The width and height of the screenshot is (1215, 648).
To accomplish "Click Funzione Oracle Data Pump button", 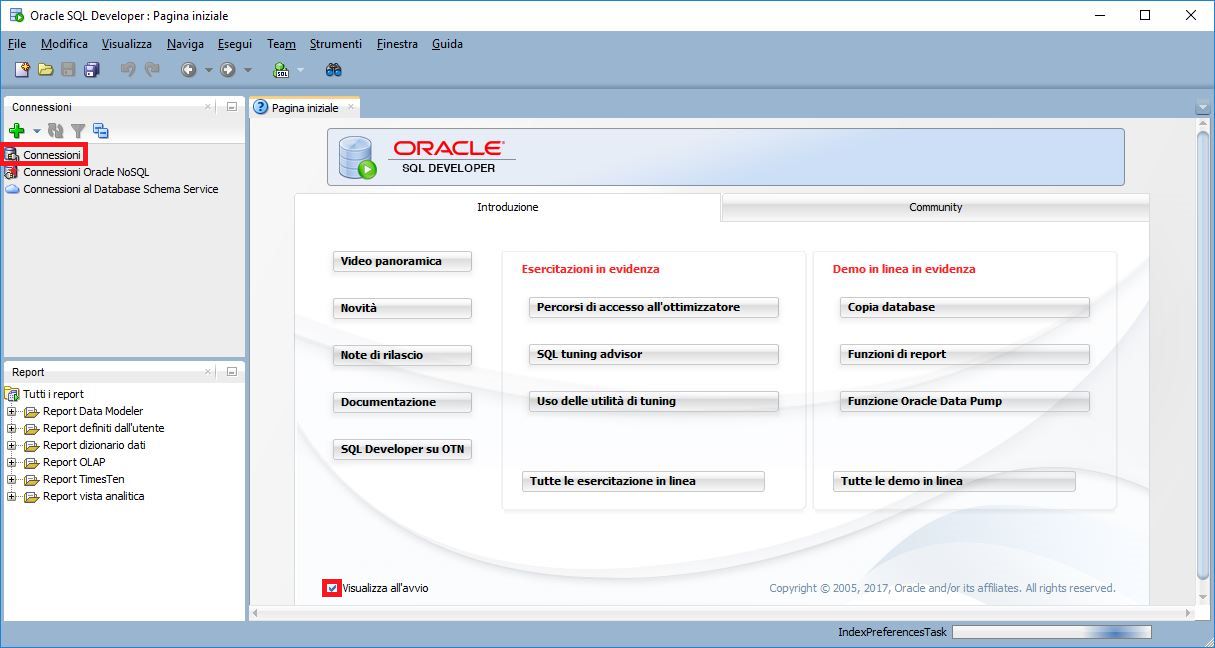I will 964,401.
